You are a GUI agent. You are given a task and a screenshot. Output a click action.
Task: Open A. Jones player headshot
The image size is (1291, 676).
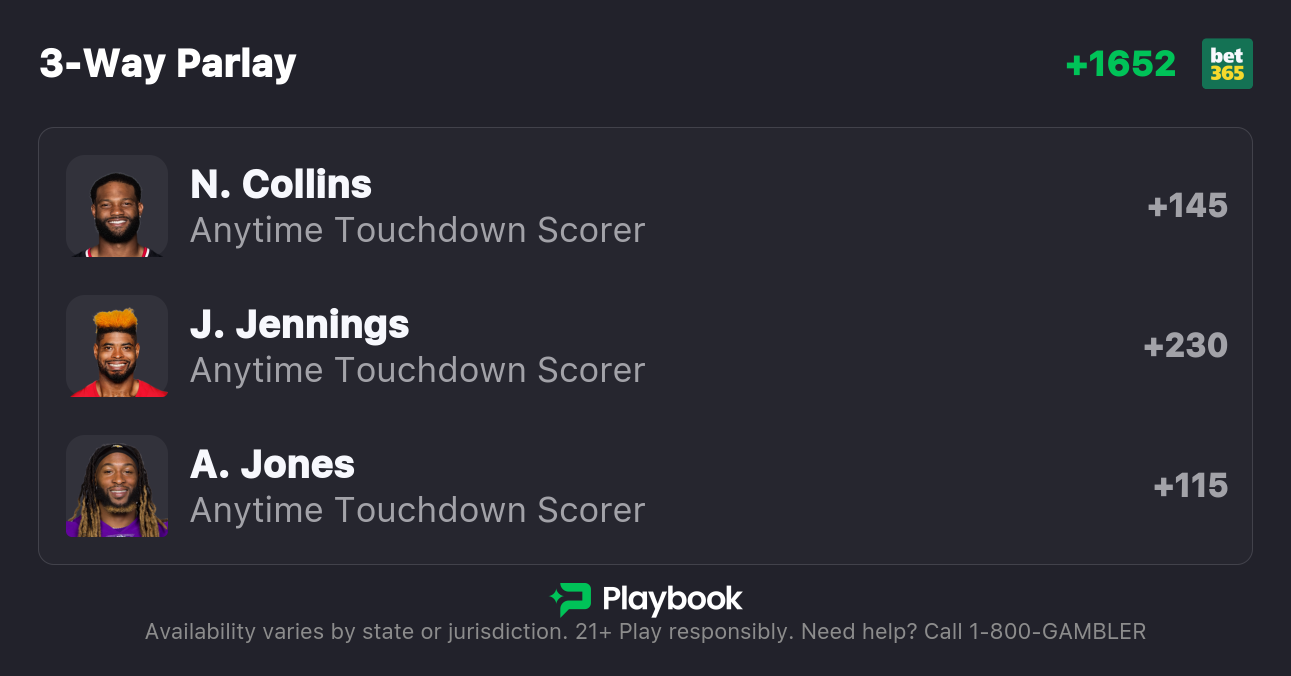click(x=117, y=486)
